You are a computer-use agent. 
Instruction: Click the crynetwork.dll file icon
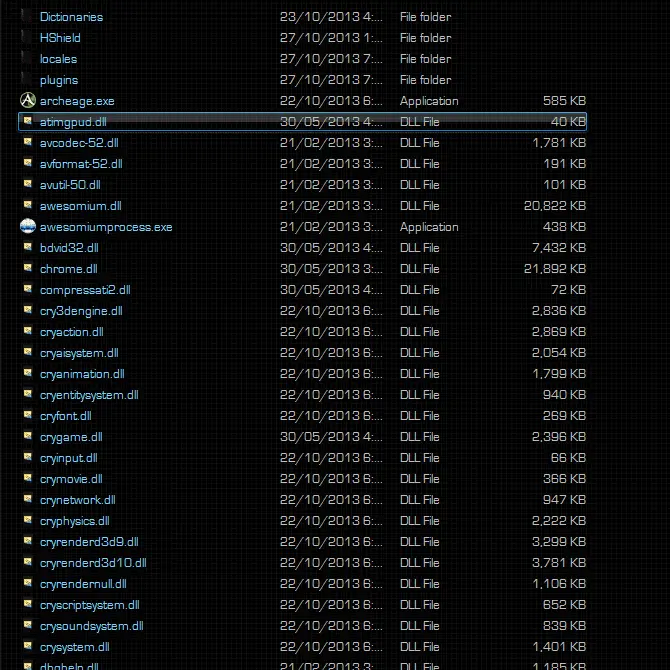(x=28, y=499)
